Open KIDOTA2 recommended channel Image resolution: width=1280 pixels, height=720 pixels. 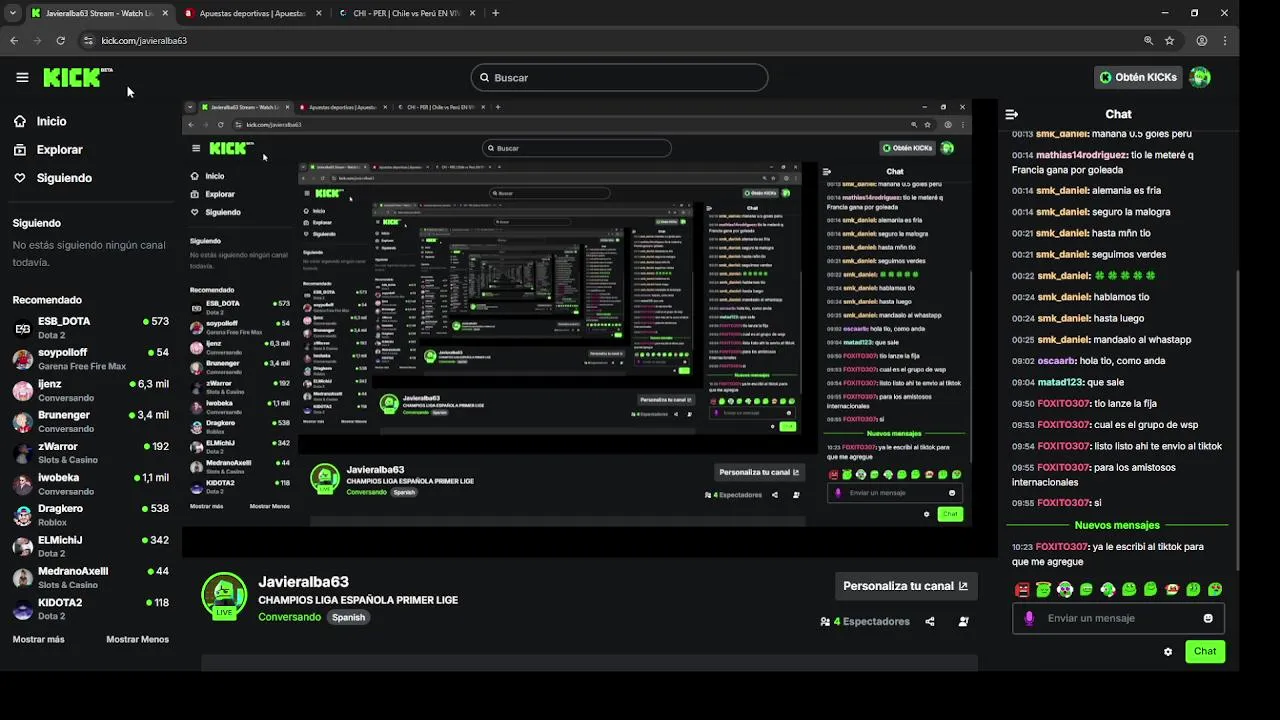90,609
